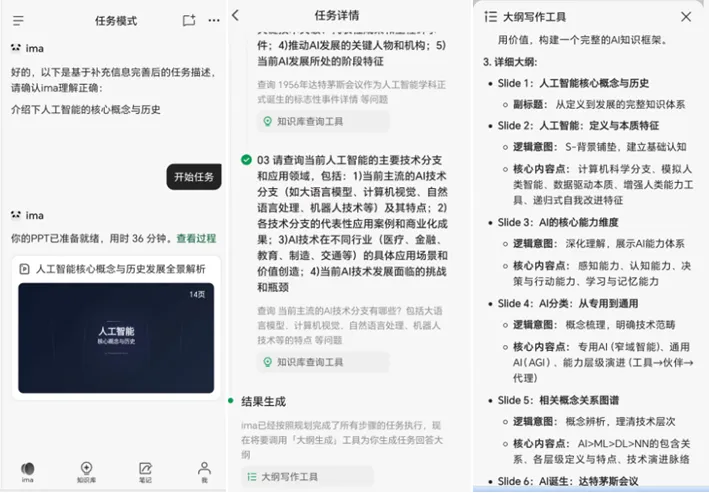This screenshot has height=493, width=709.
Task: Select Slide 5: 相关概念关系图谱 entry
Action: point(558,400)
